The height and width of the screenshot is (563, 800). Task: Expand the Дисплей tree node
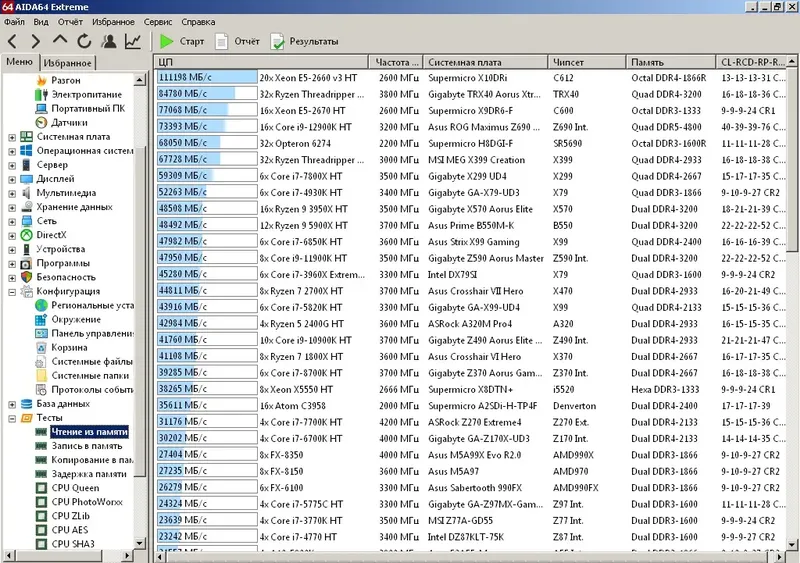click(x=12, y=180)
